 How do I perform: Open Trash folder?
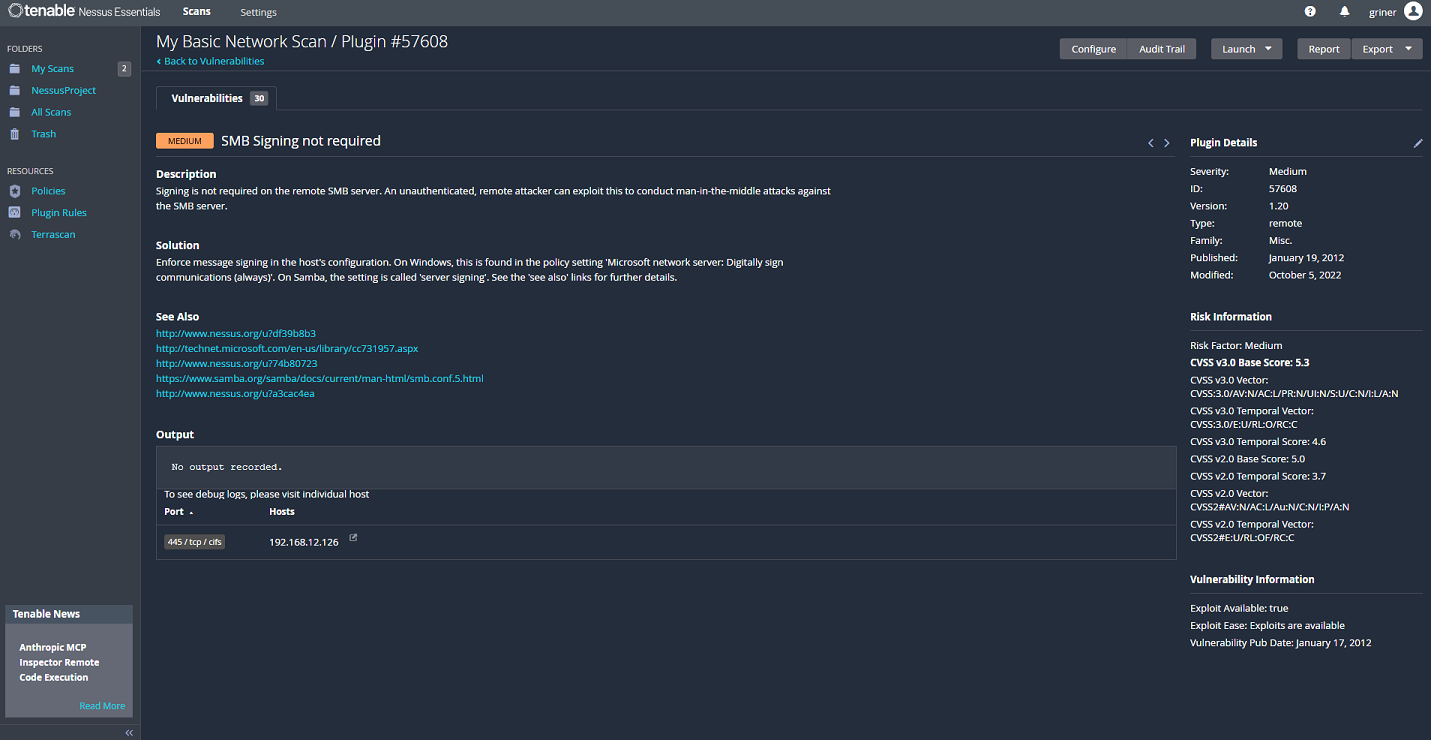click(x=43, y=134)
